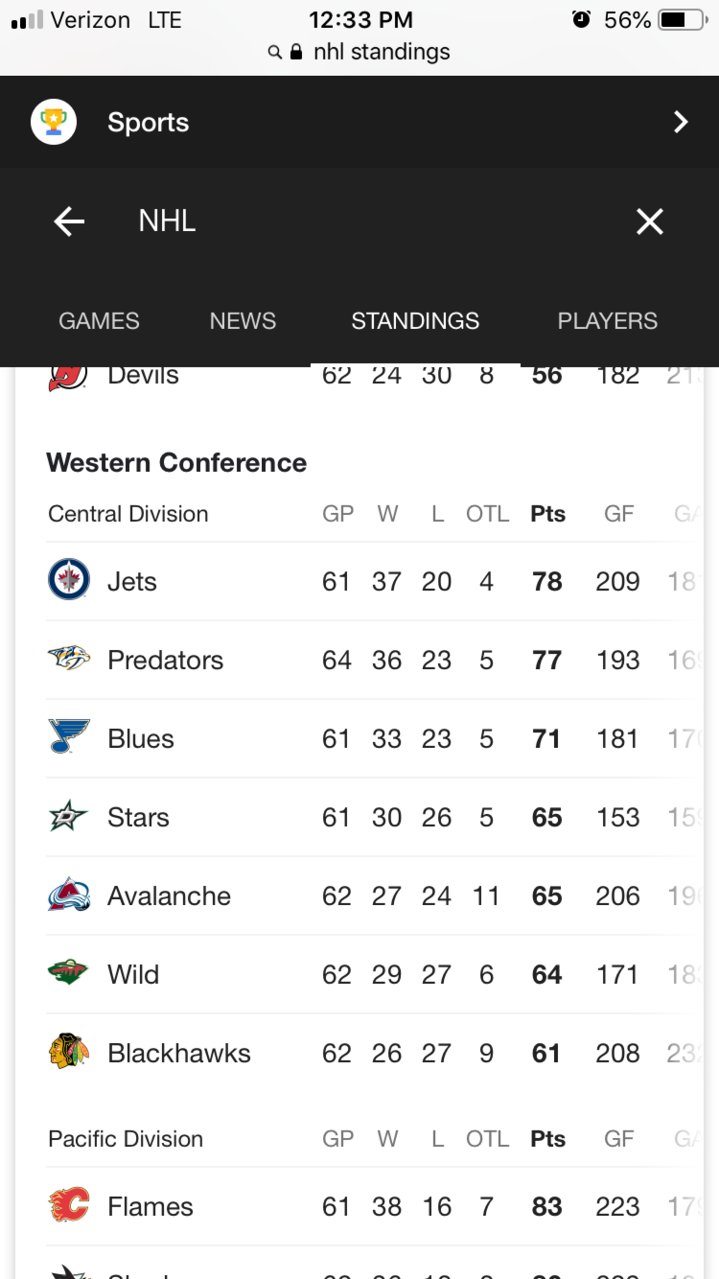Tap the Sports trophy icon
Viewport: 719px width, 1279px height.
[x=54, y=122]
